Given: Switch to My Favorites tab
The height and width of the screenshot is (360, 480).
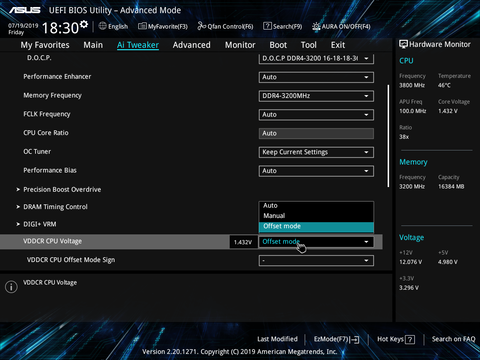Looking at the screenshot, I should 45,45.
